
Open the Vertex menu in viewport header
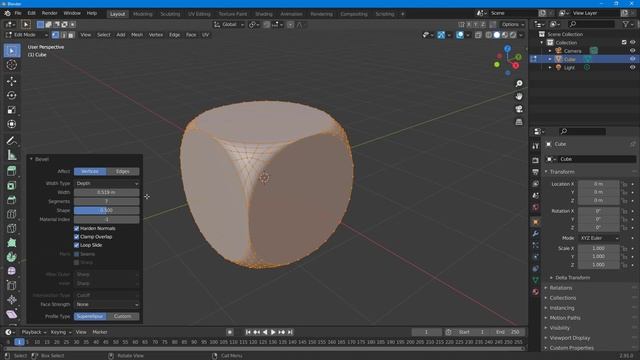pyautogui.click(x=156, y=35)
